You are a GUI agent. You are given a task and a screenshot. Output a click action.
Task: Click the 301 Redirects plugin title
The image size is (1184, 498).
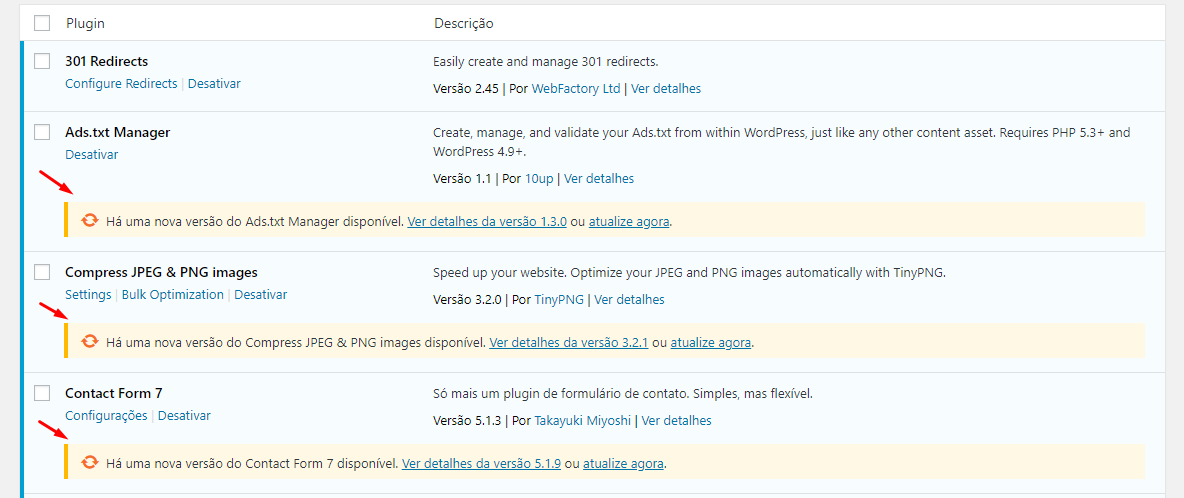click(x=106, y=61)
